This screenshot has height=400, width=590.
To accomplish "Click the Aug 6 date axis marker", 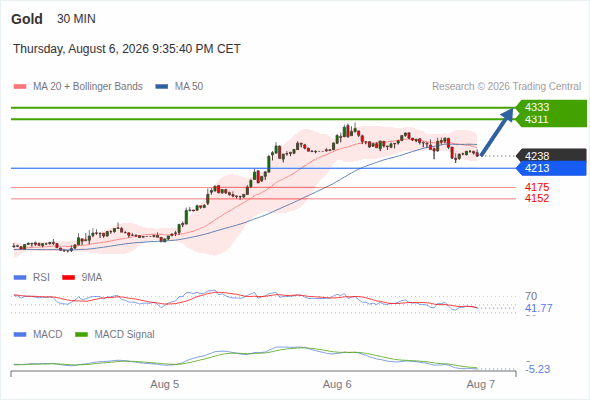I will (x=337, y=384).
